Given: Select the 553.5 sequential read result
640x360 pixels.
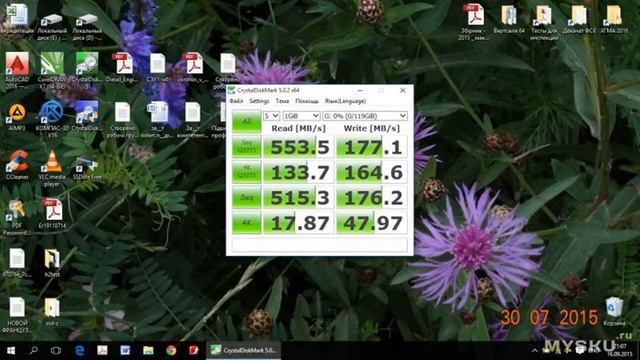Looking at the screenshot, I should (299, 147).
